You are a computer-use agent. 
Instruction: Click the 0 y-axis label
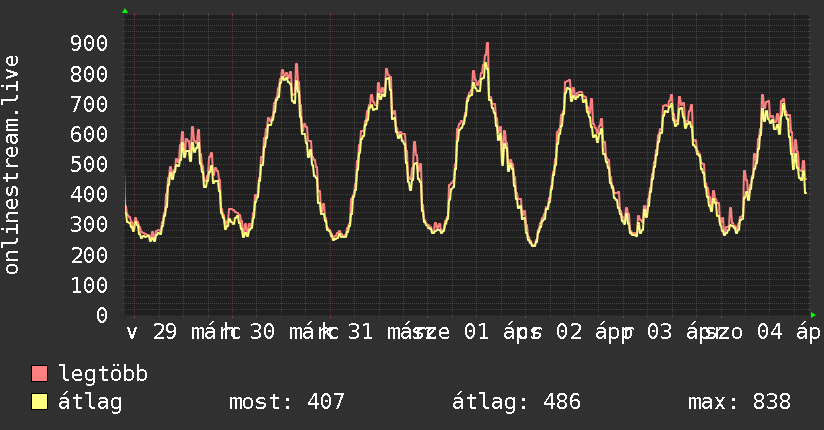101,315
